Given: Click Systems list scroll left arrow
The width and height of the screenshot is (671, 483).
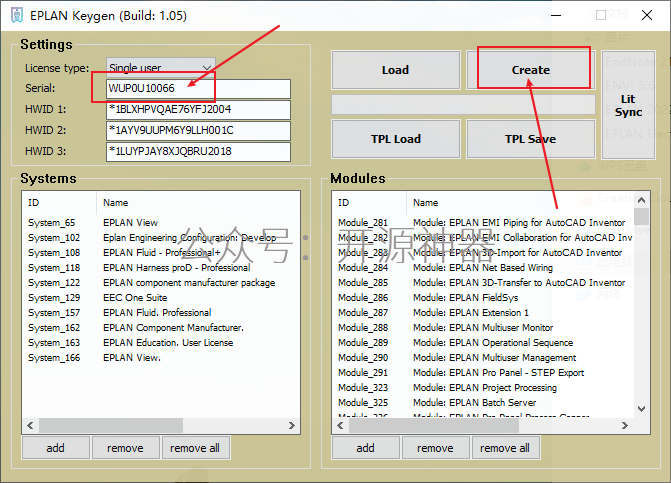Looking at the screenshot, I should click(x=30, y=426).
